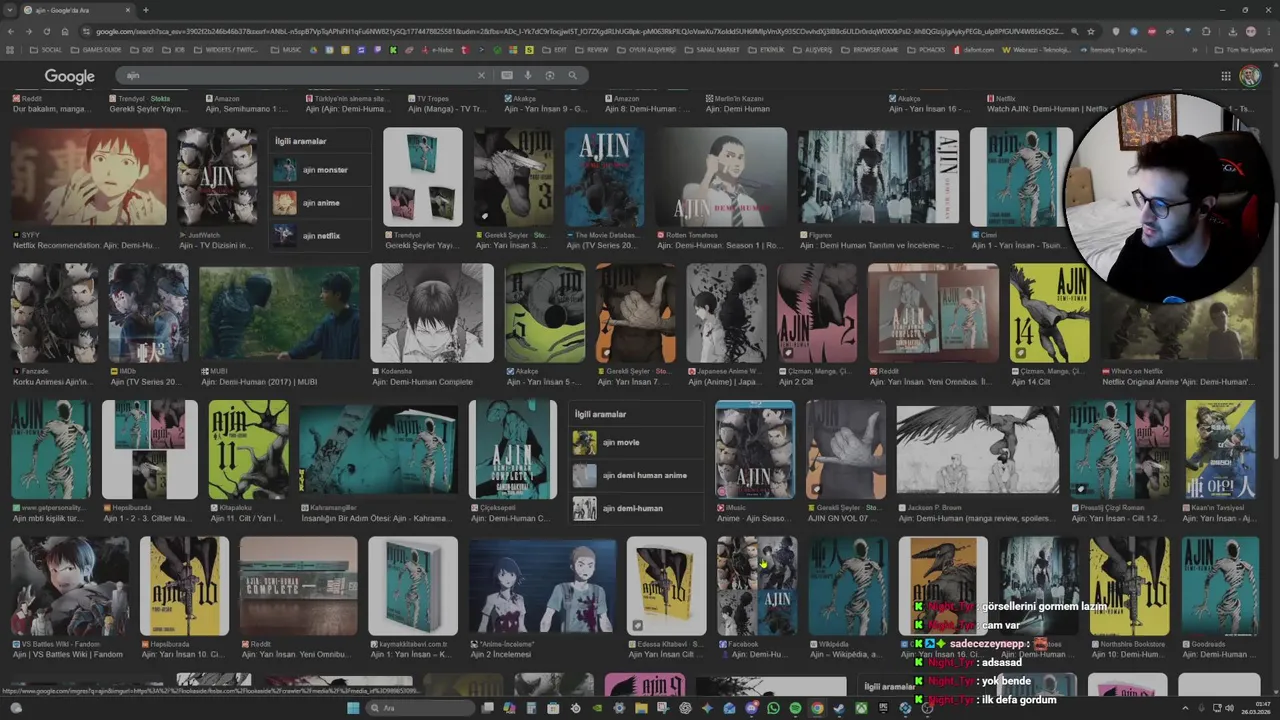Select related search 'ajin netflix'

click(x=320, y=236)
